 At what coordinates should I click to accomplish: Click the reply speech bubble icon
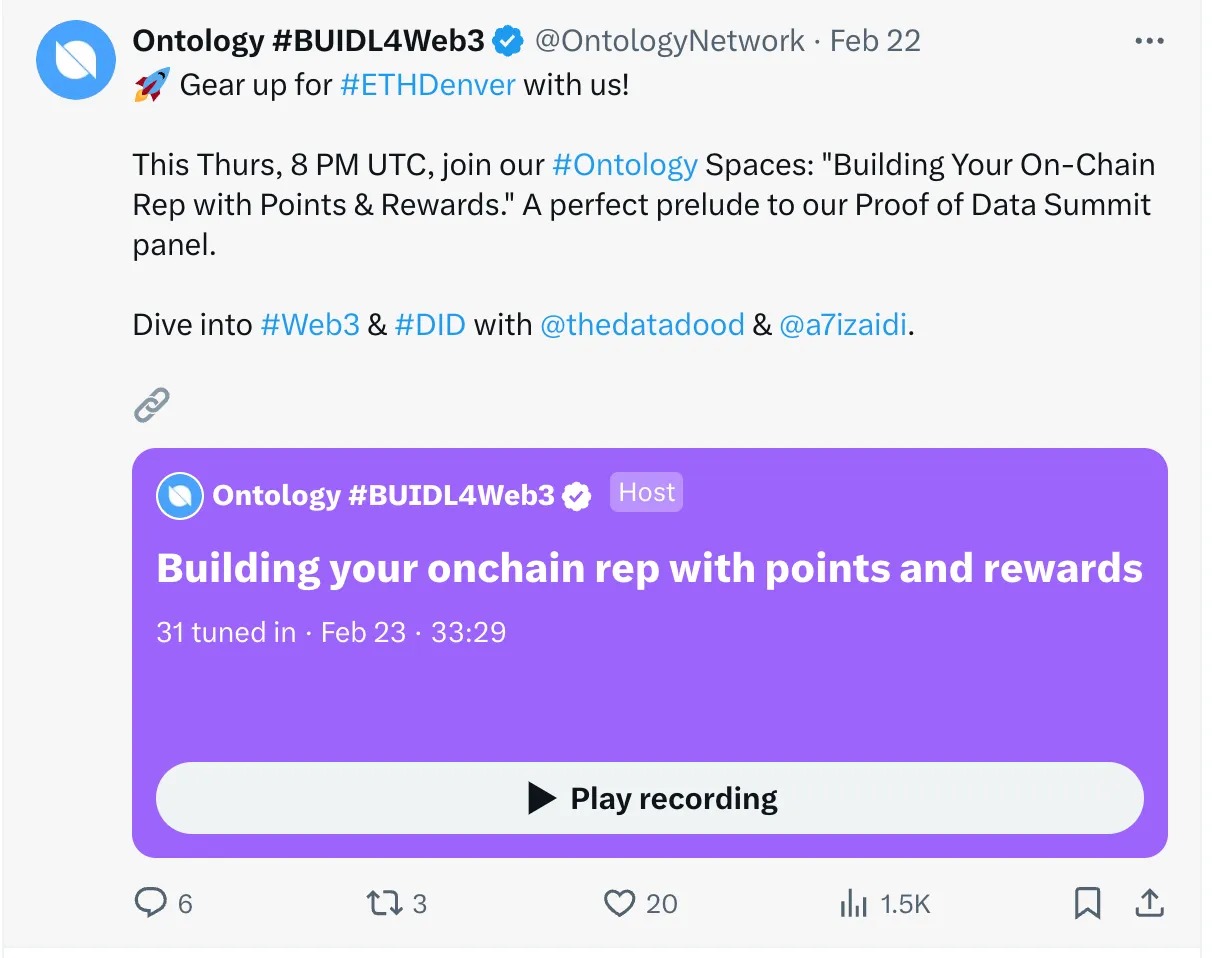[x=150, y=903]
